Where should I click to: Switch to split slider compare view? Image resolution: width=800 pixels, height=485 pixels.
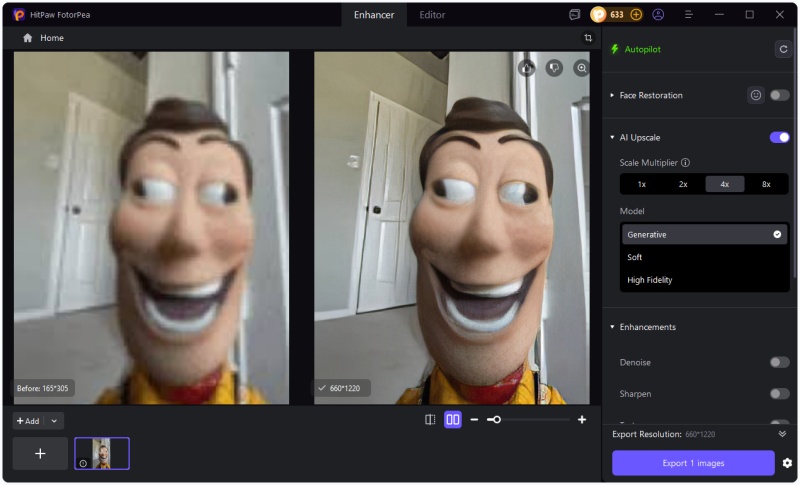(x=430, y=420)
